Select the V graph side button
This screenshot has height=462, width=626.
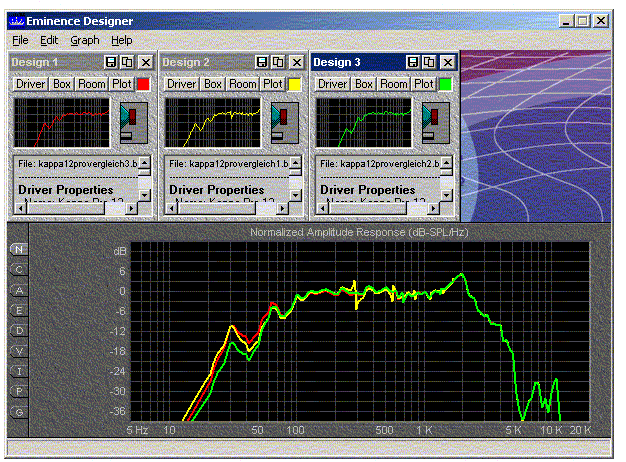point(19,351)
